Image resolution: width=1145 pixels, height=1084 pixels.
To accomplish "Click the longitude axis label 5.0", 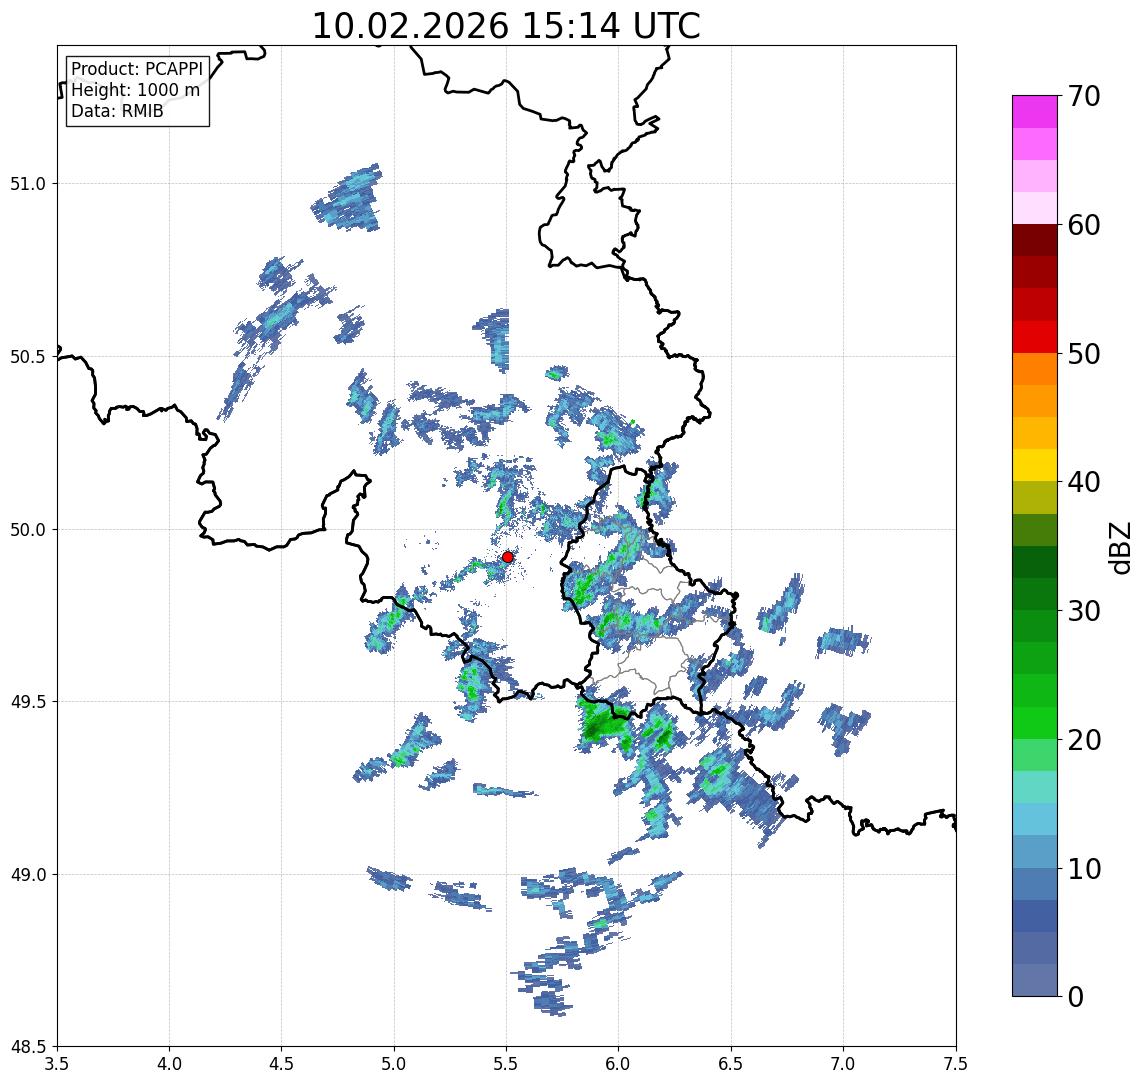I will click(394, 1063).
